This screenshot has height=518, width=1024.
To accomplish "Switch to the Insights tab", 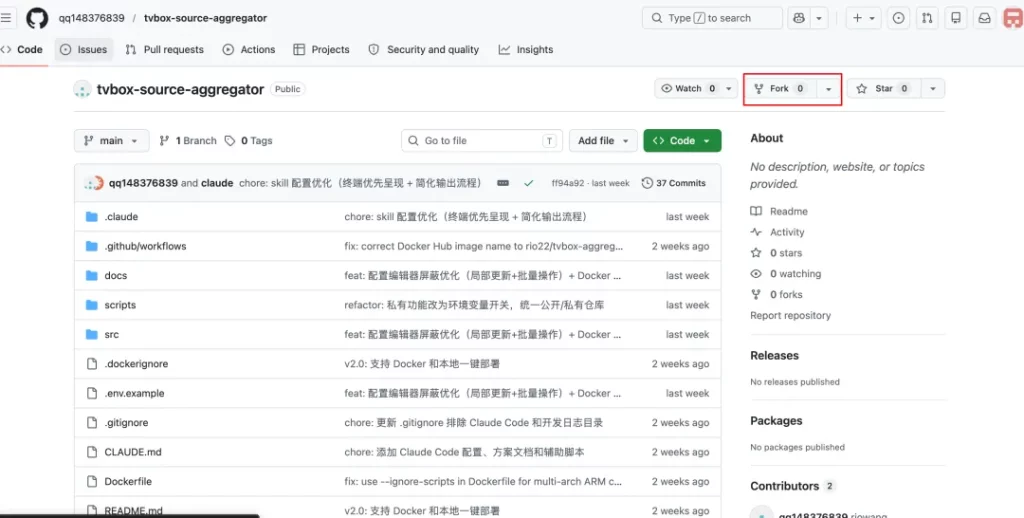I will [526, 50].
